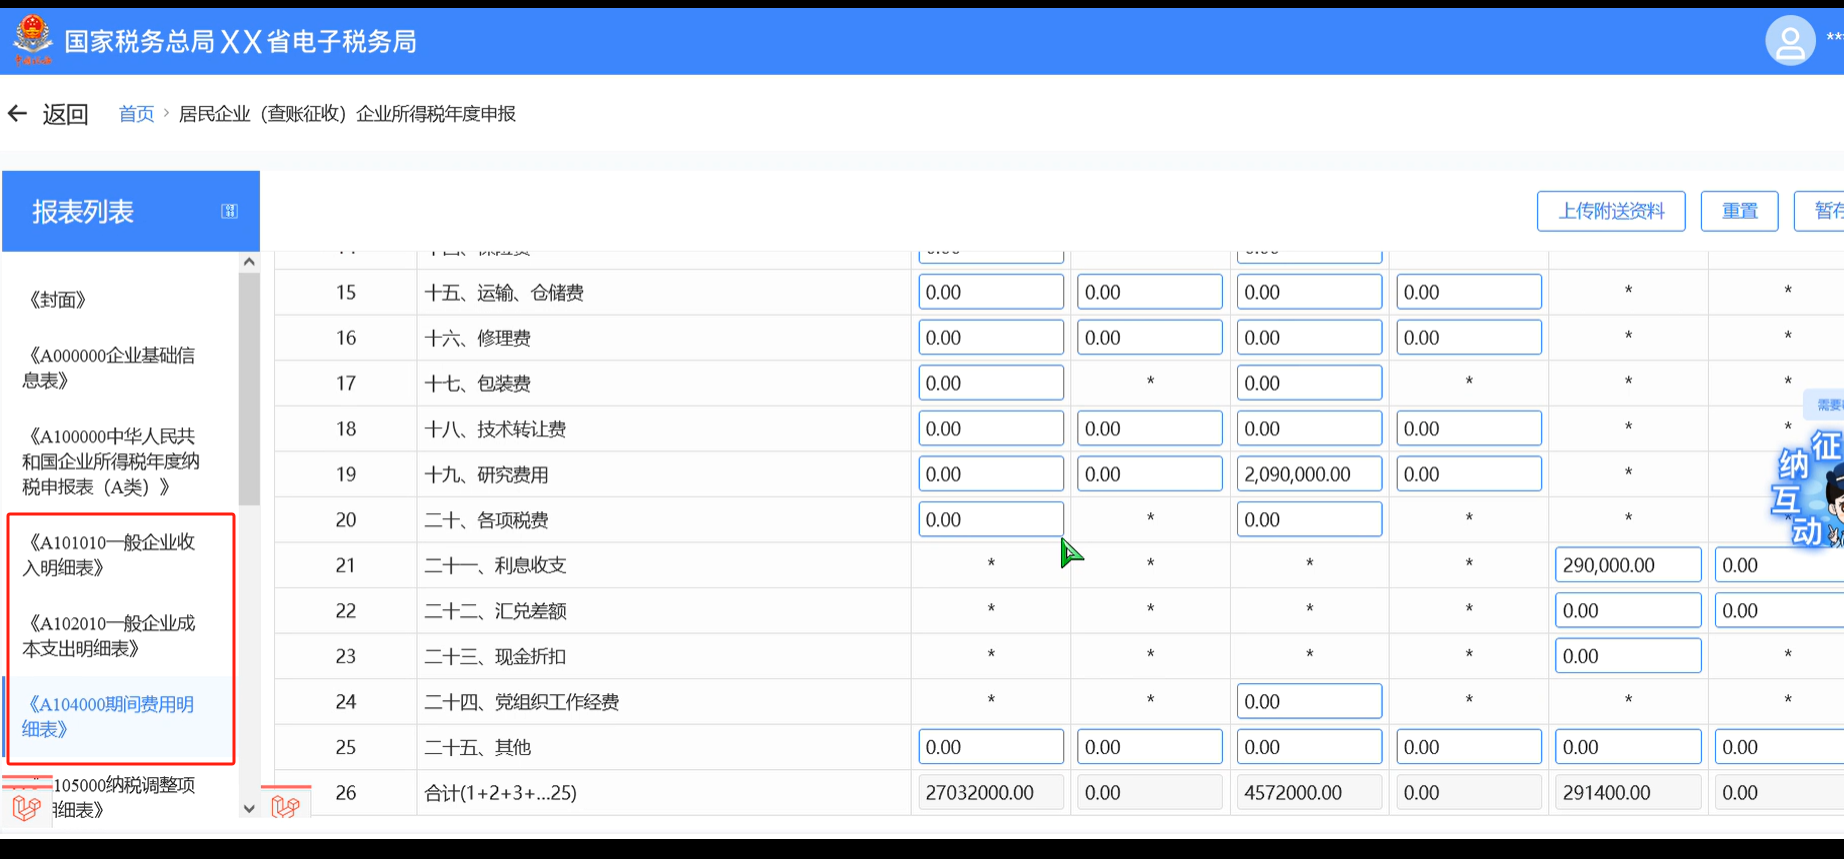Click third input in row 20 各项税费
The image size is (1844, 859).
coord(1309,520)
